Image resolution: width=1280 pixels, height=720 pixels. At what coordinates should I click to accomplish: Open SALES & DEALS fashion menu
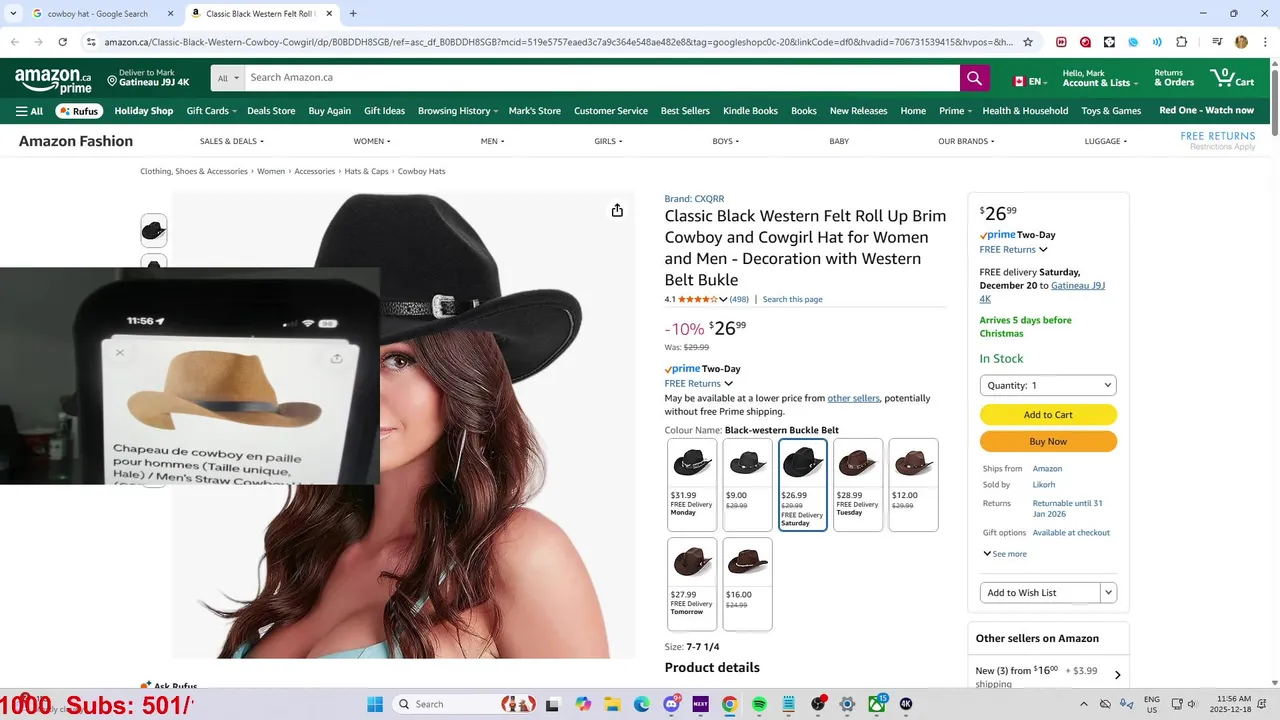tap(231, 141)
